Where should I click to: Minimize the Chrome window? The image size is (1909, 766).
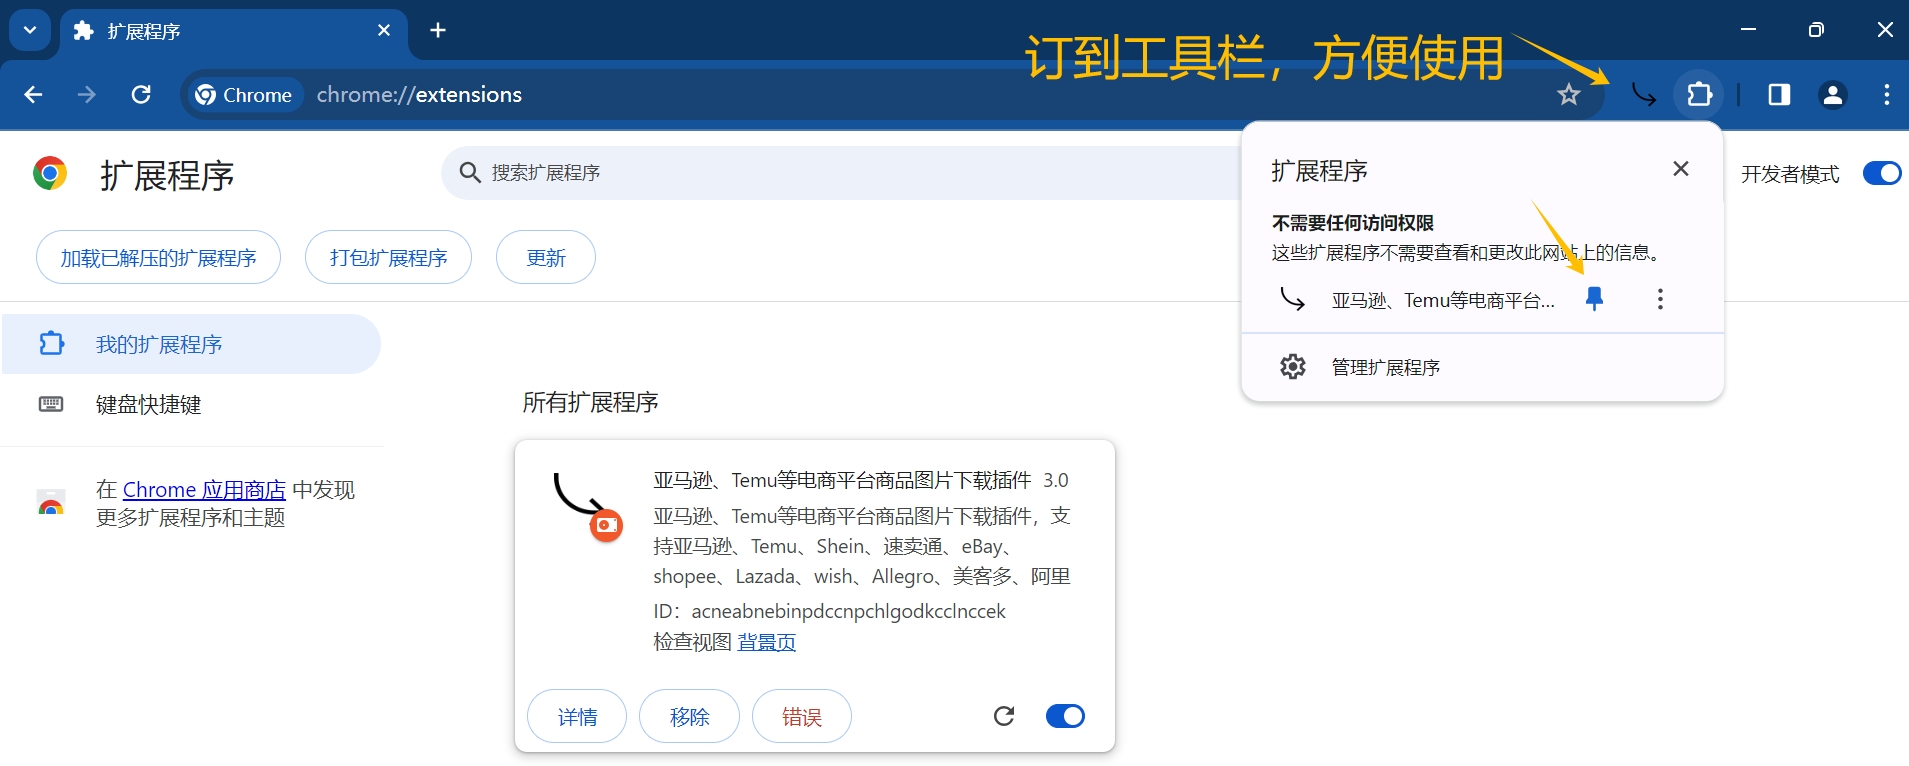click(x=1748, y=30)
